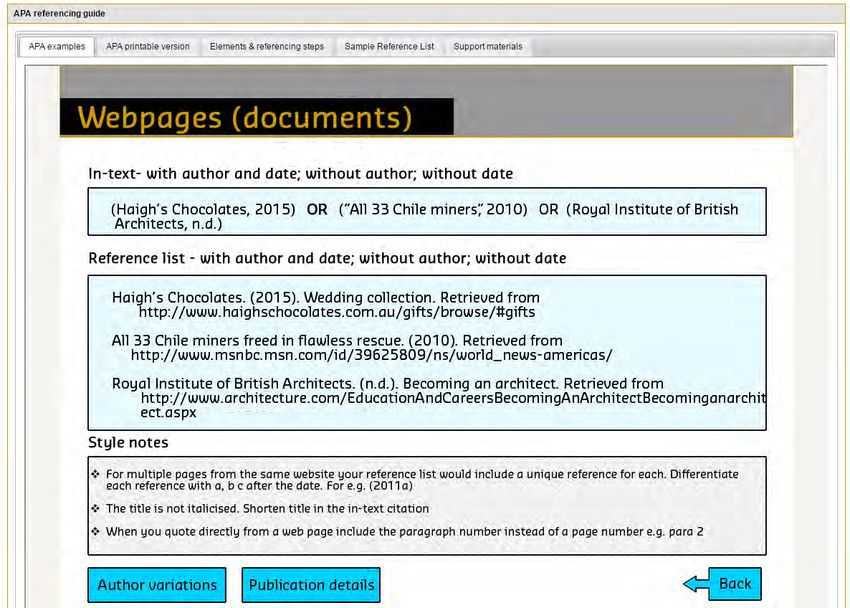This screenshot has height=608, width=850.
Task: Click the Royal Institute of British Architects reference
Action: pos(388,383)
